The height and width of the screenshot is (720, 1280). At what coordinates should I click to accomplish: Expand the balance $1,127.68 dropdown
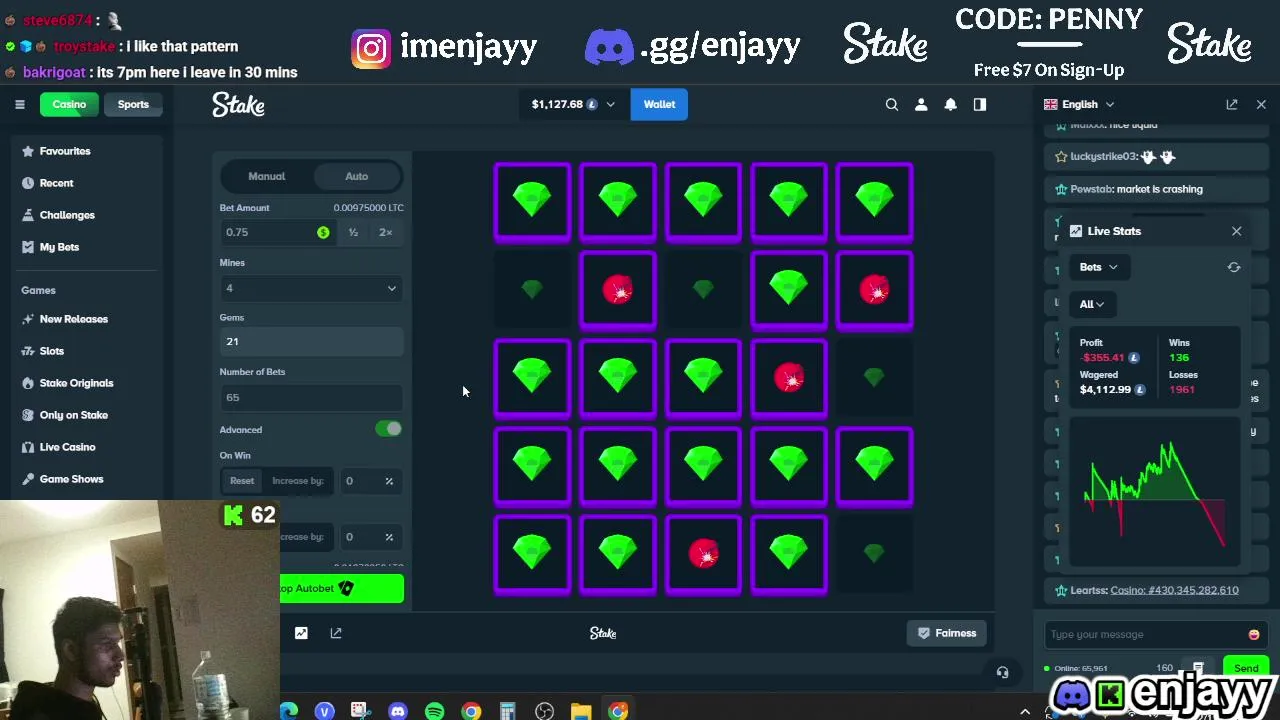click(x=574, y=104)
